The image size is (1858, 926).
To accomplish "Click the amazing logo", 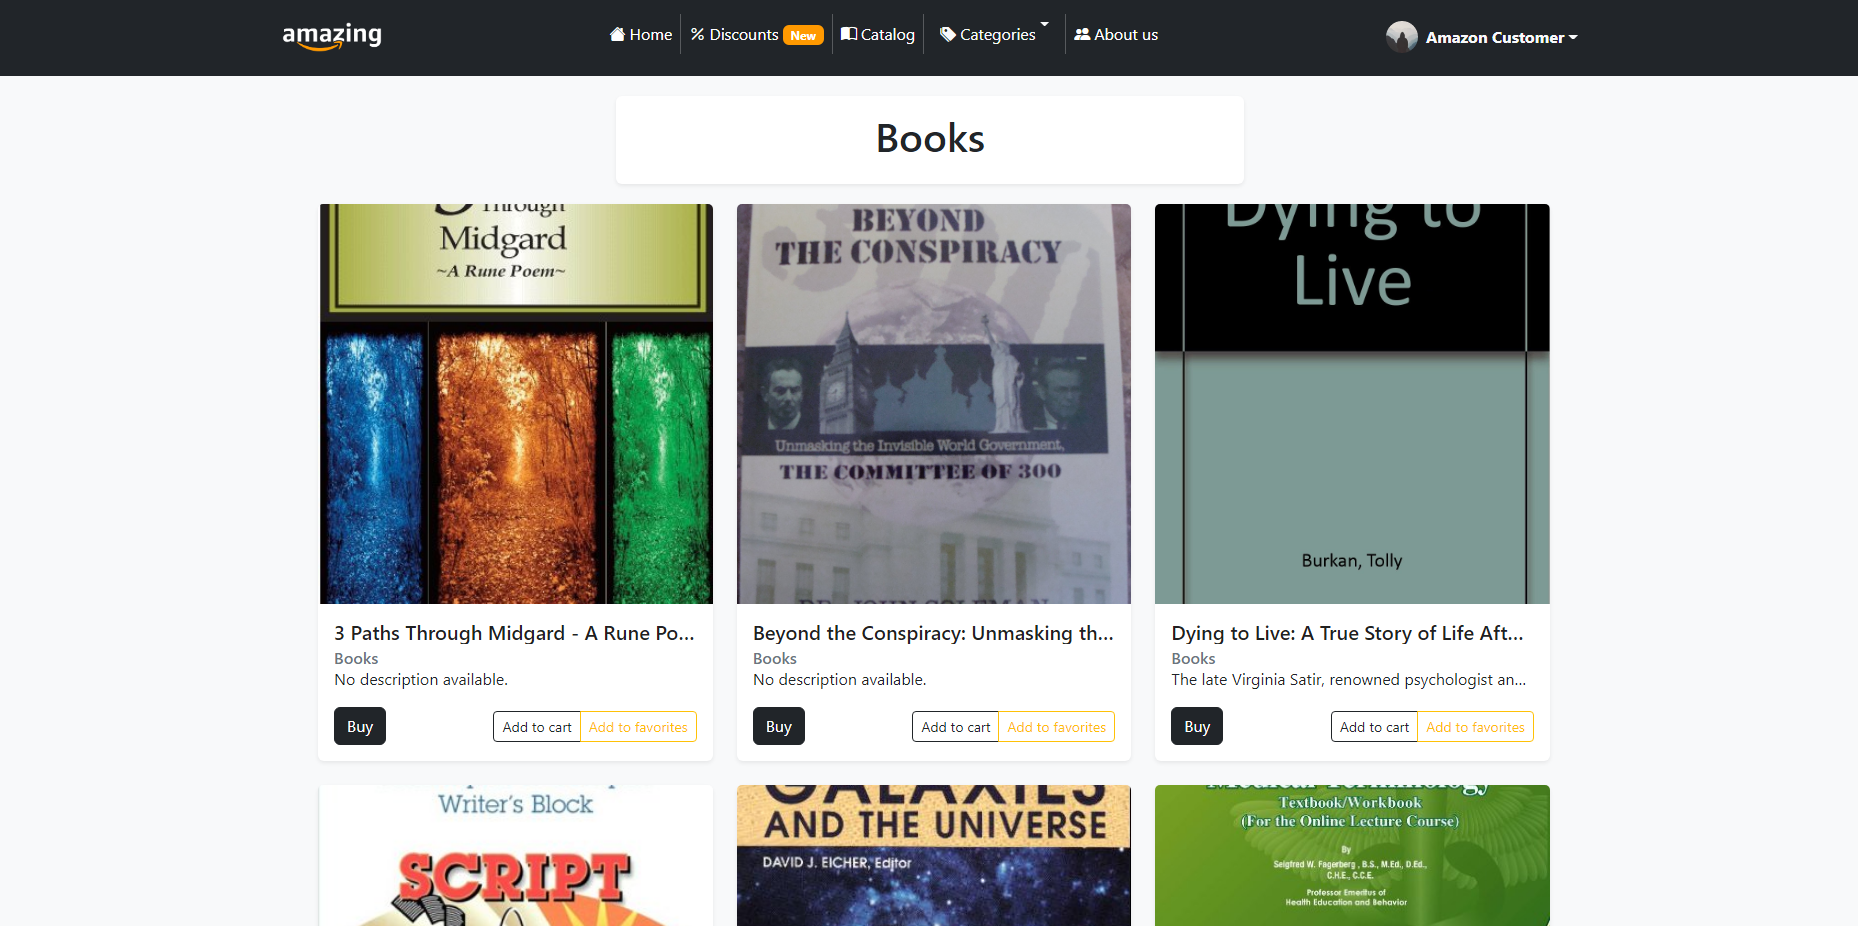I will pyautogui.click(x=332, y=37).
